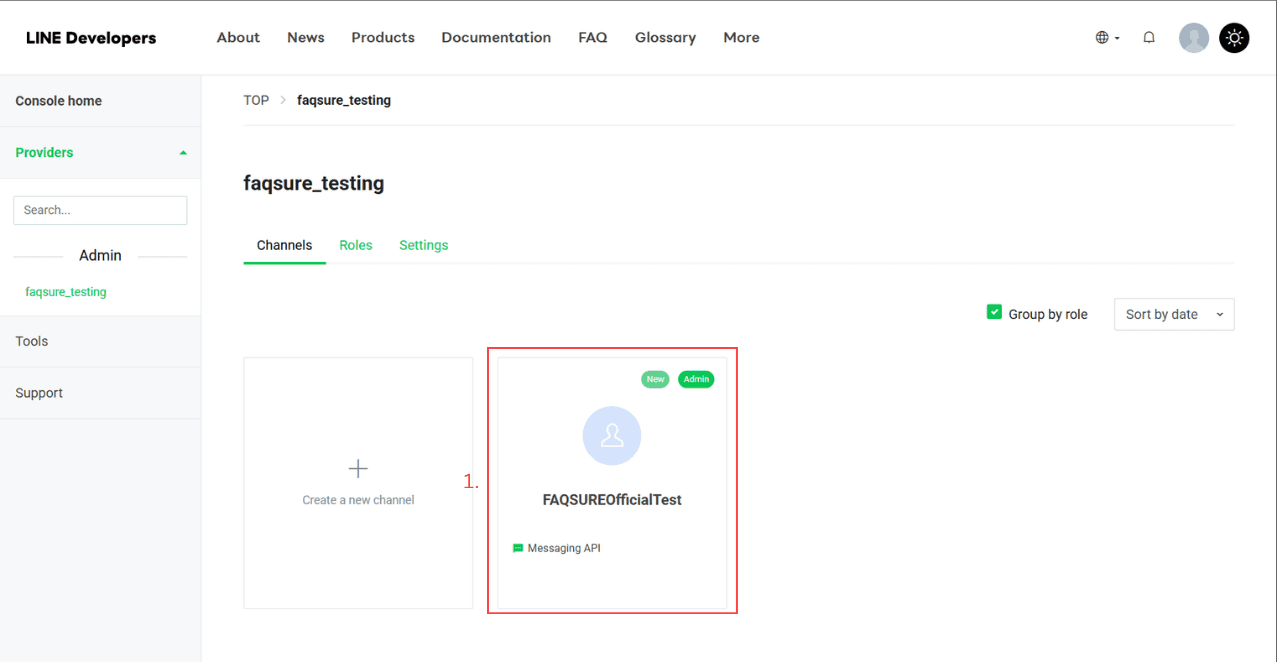Click the Group by role label
The width and height of the screenshot is (1277, 663).
point(1048,314)
